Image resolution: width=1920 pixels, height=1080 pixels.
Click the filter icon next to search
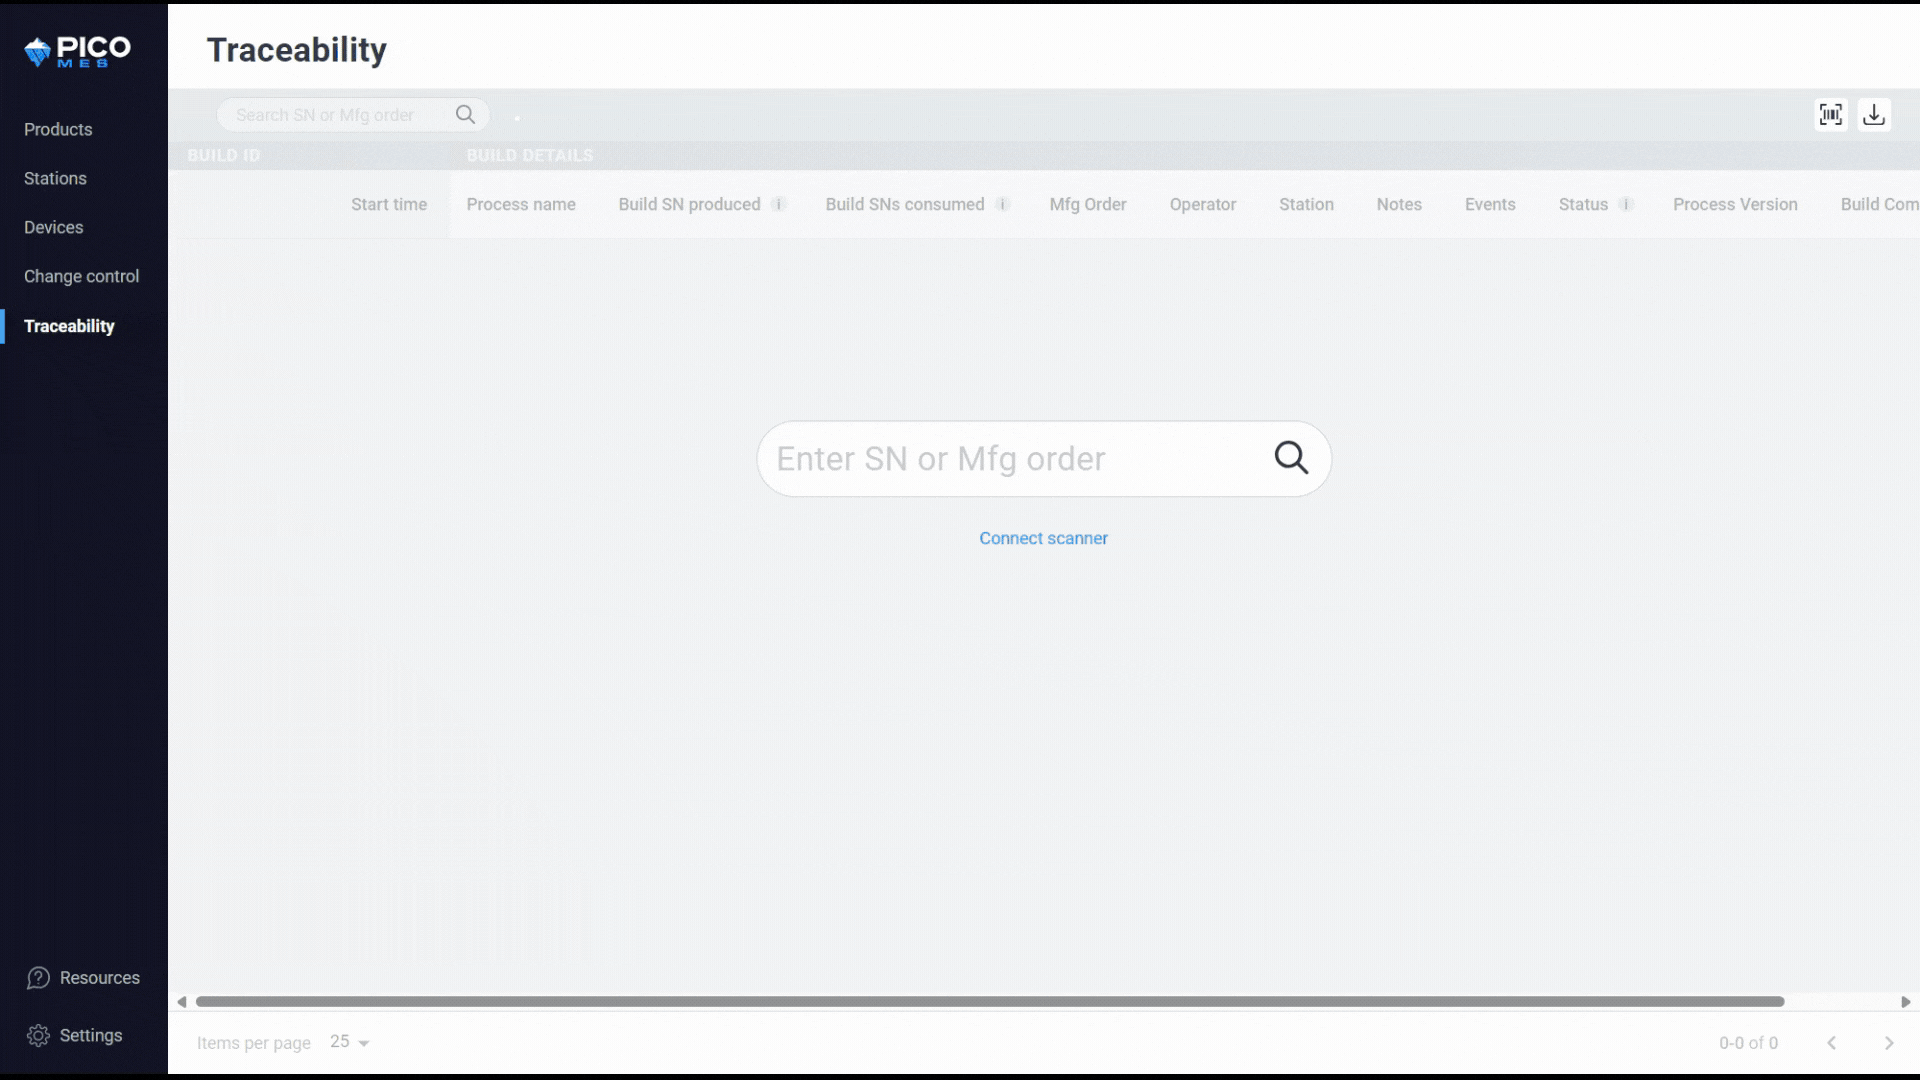tap(516, 115)
